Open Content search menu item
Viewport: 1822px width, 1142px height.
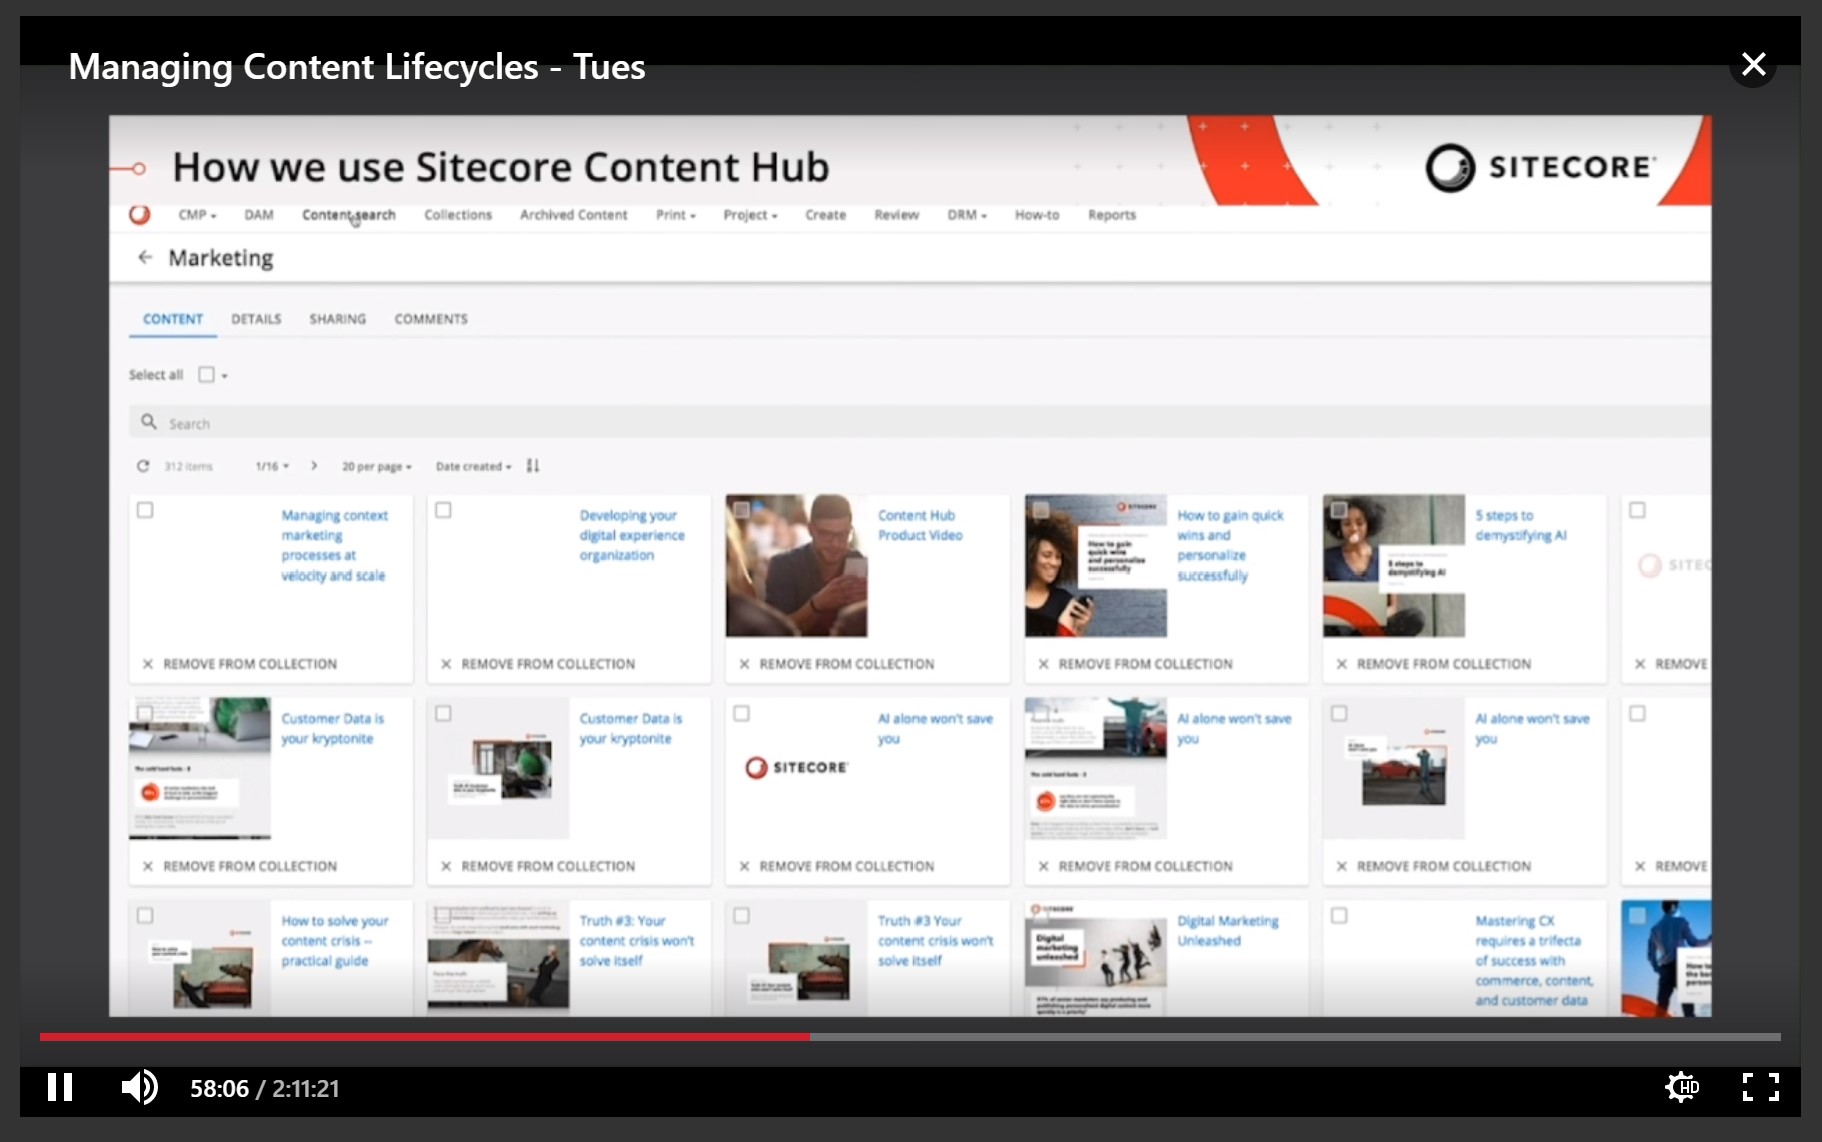(349, 215)
